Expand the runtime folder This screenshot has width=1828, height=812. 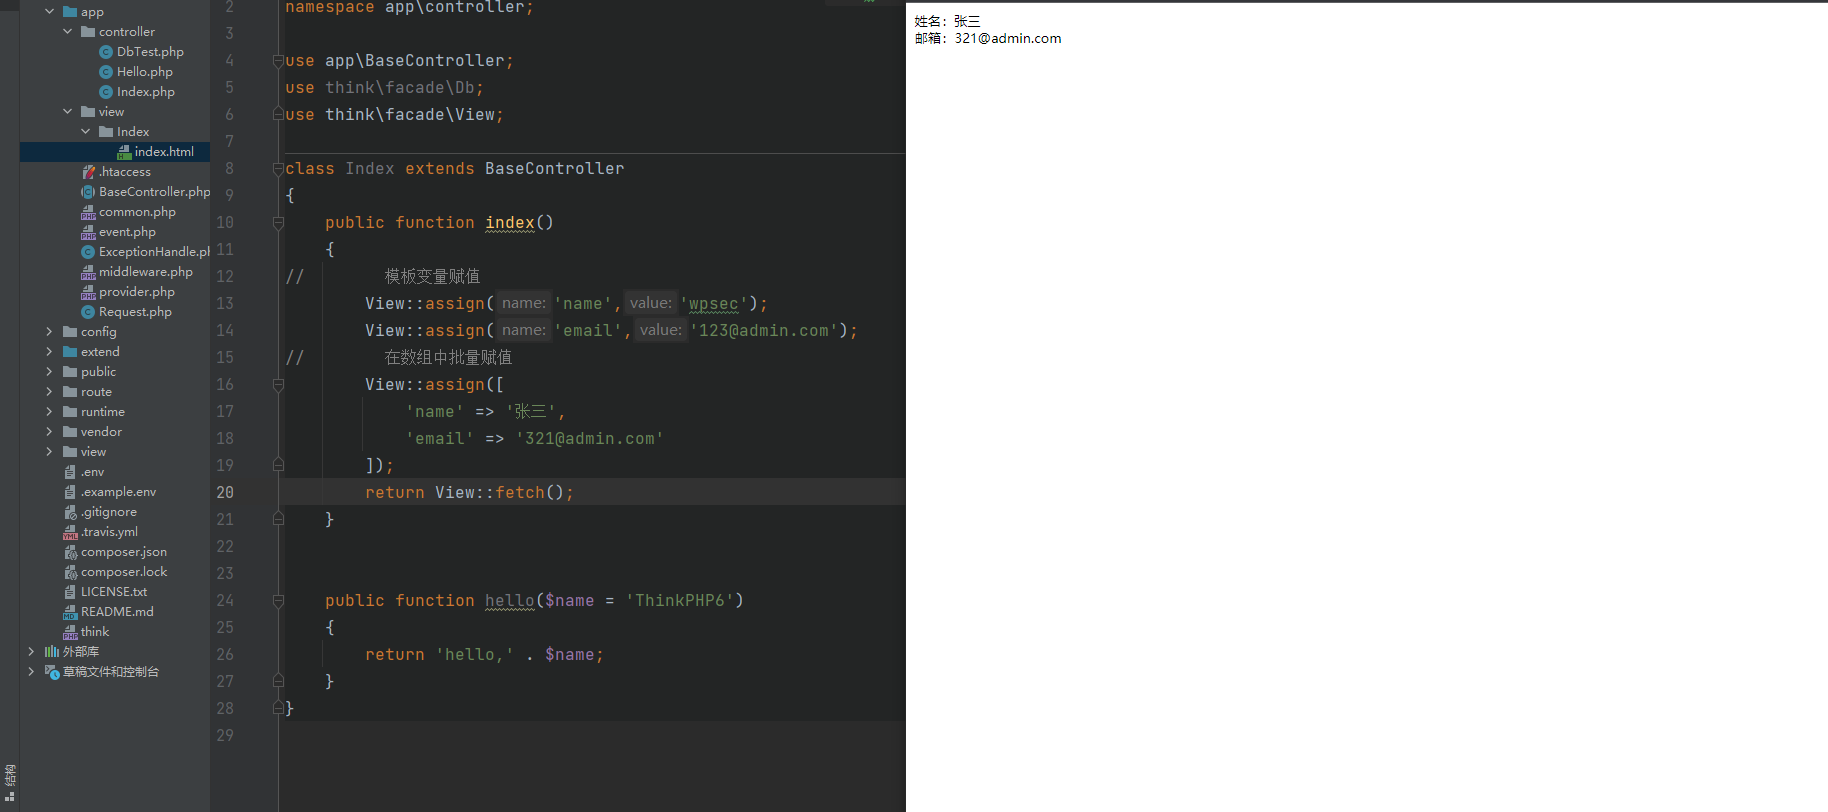pos(49,412)
